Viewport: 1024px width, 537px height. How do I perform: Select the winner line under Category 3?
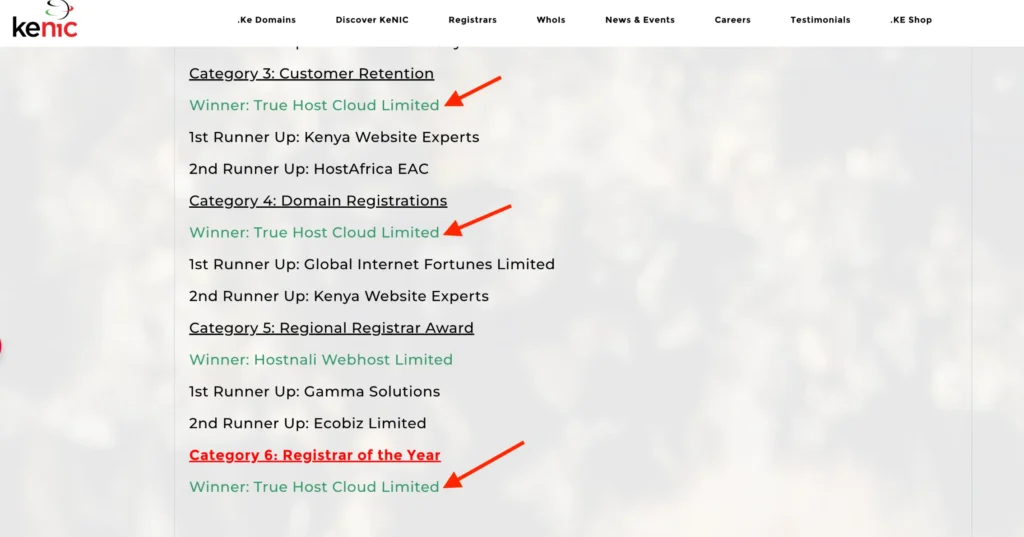point(314,105)
